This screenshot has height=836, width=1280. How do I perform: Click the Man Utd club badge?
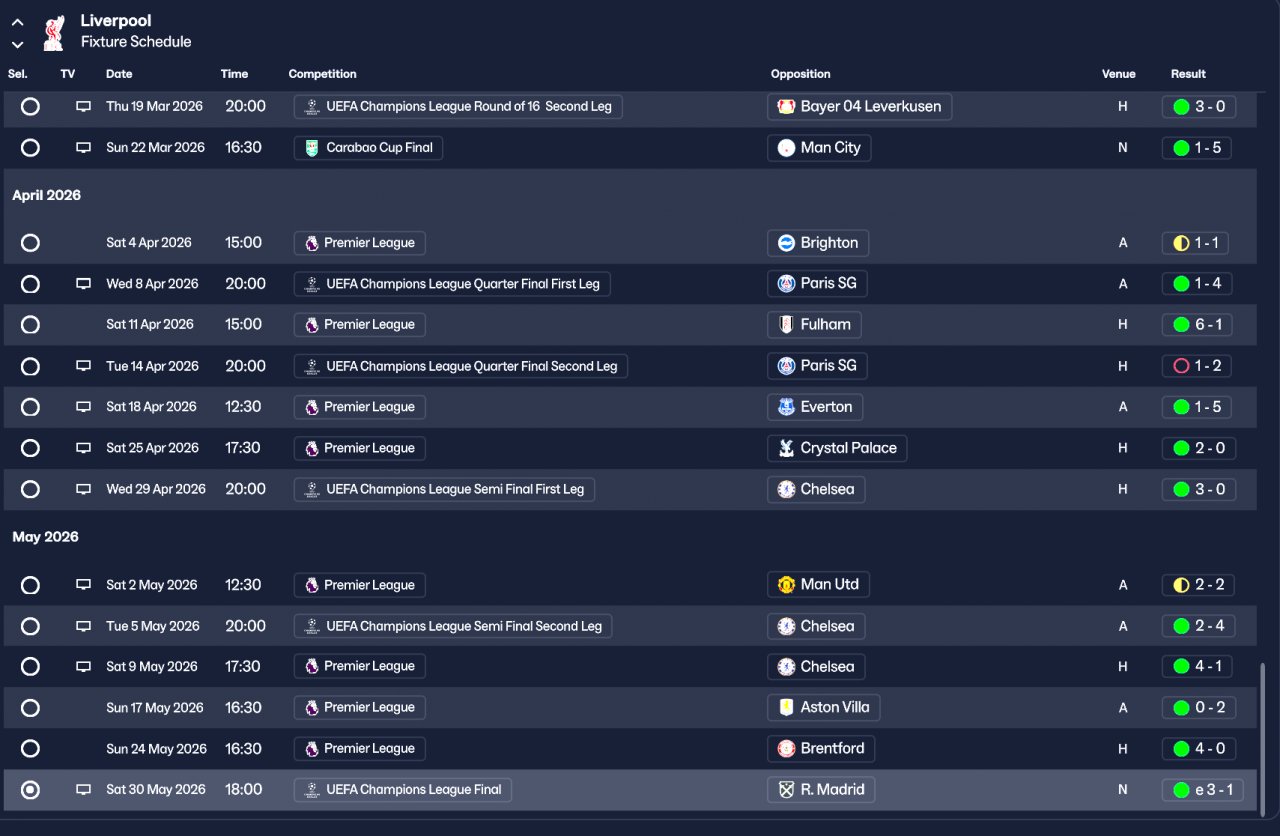tap(786, 585)
